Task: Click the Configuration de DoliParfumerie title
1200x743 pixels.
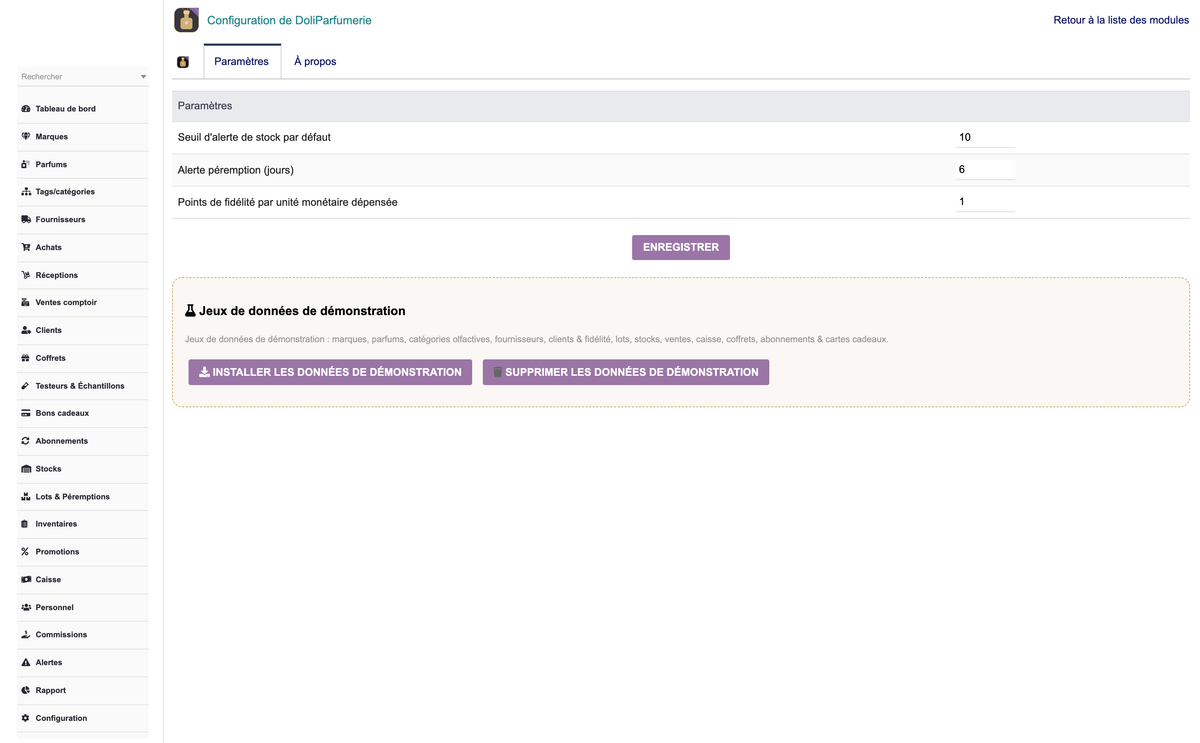Action: 289,20
